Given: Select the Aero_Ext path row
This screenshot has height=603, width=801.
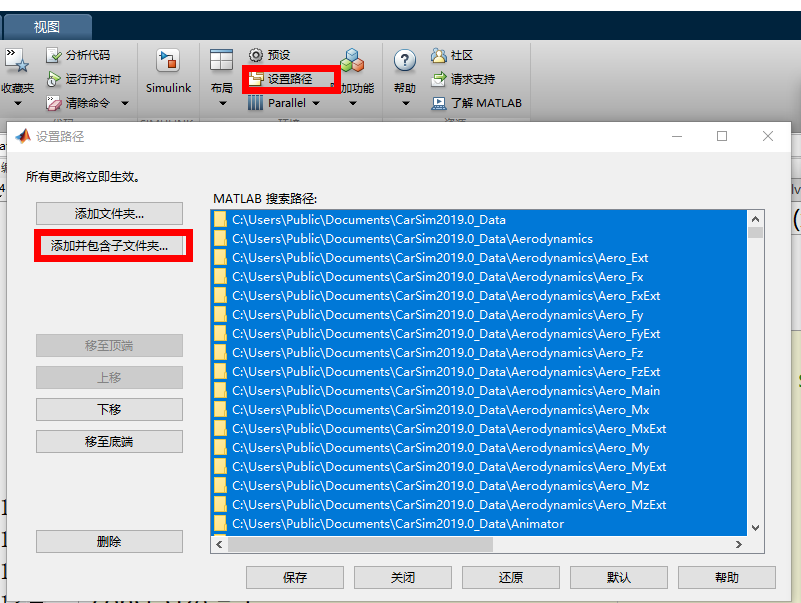Looking at the screenshot, I should (x=479, y=258).
